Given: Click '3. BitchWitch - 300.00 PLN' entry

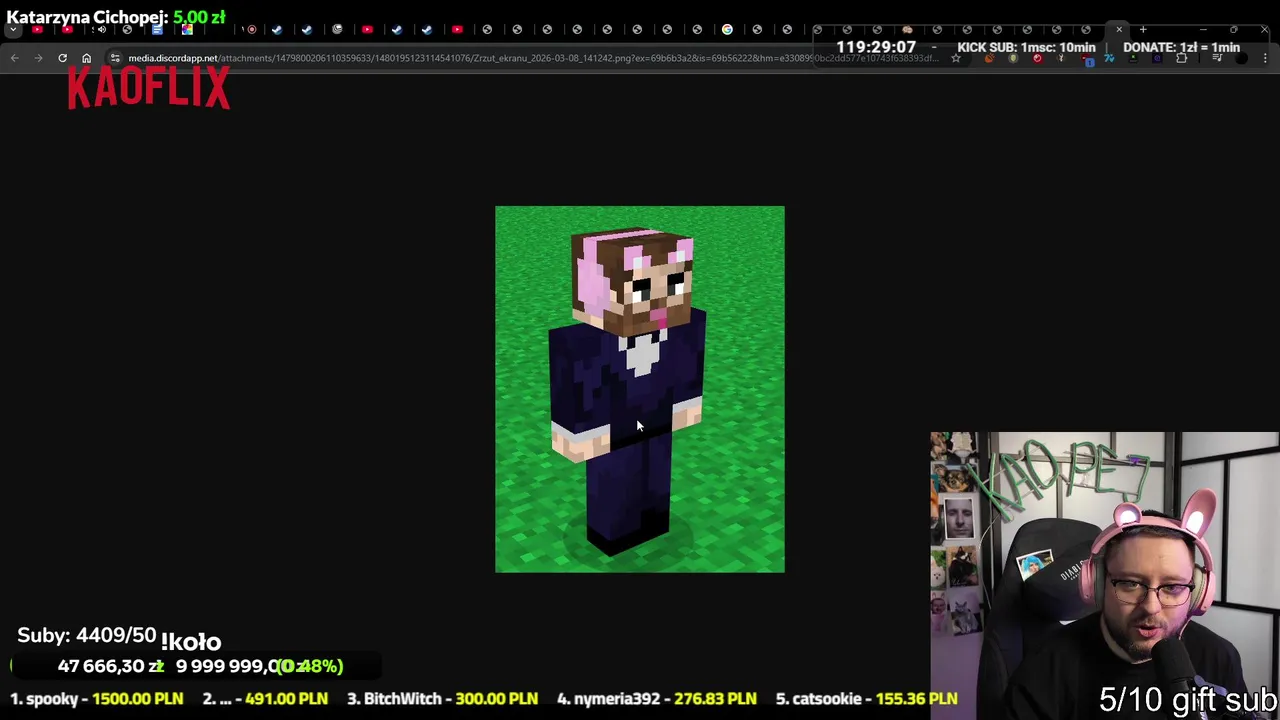Looking at the screenshot, I should point(442,699).
